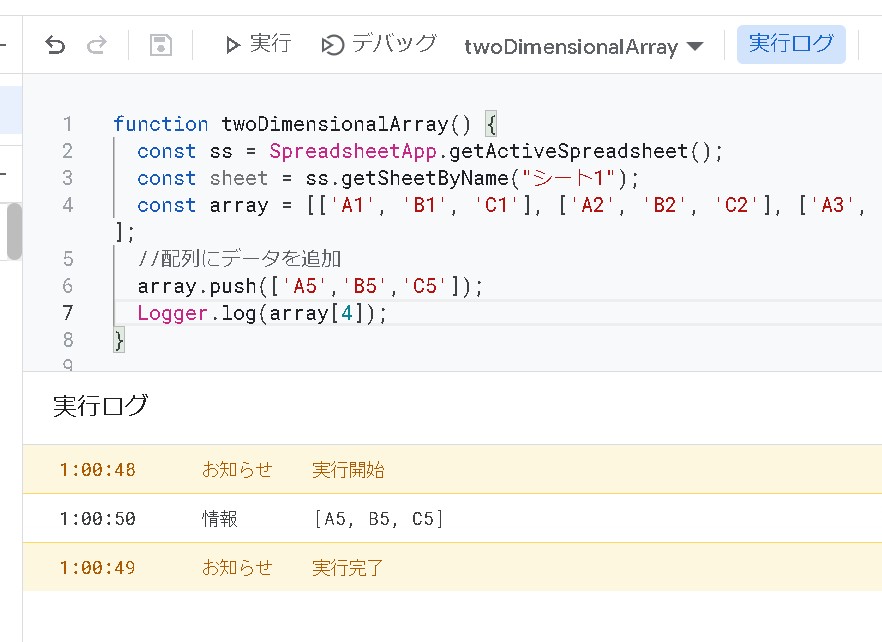Click the redo arrow icon
This screenshot has width=882, height=642.
coord(97,44)
